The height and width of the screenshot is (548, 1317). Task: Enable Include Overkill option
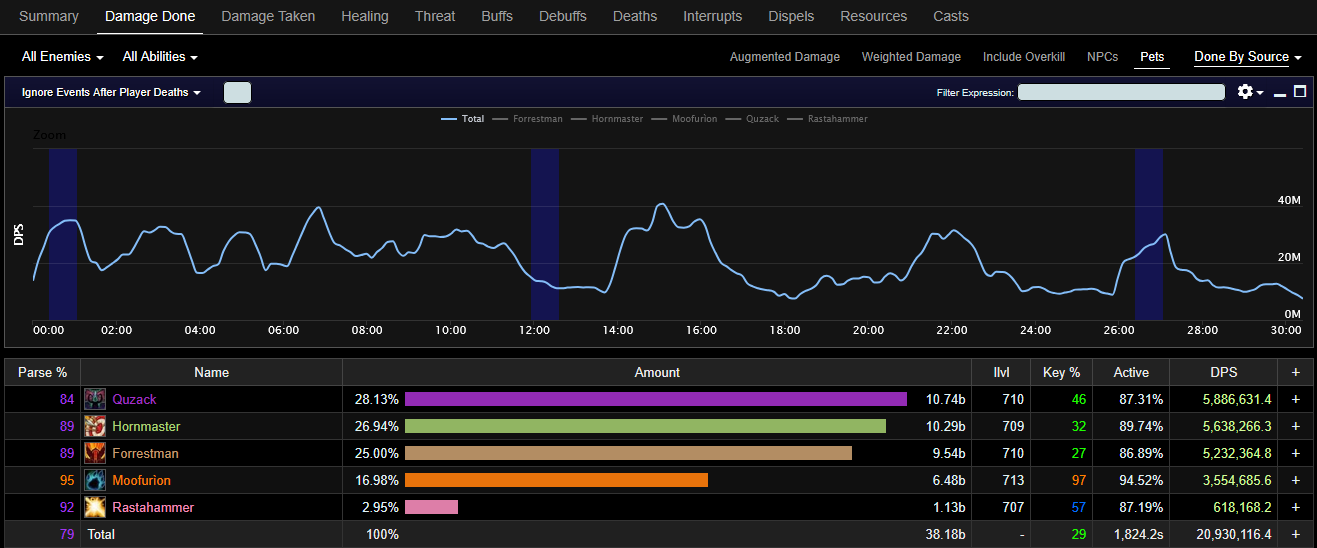click(1023, 57)
